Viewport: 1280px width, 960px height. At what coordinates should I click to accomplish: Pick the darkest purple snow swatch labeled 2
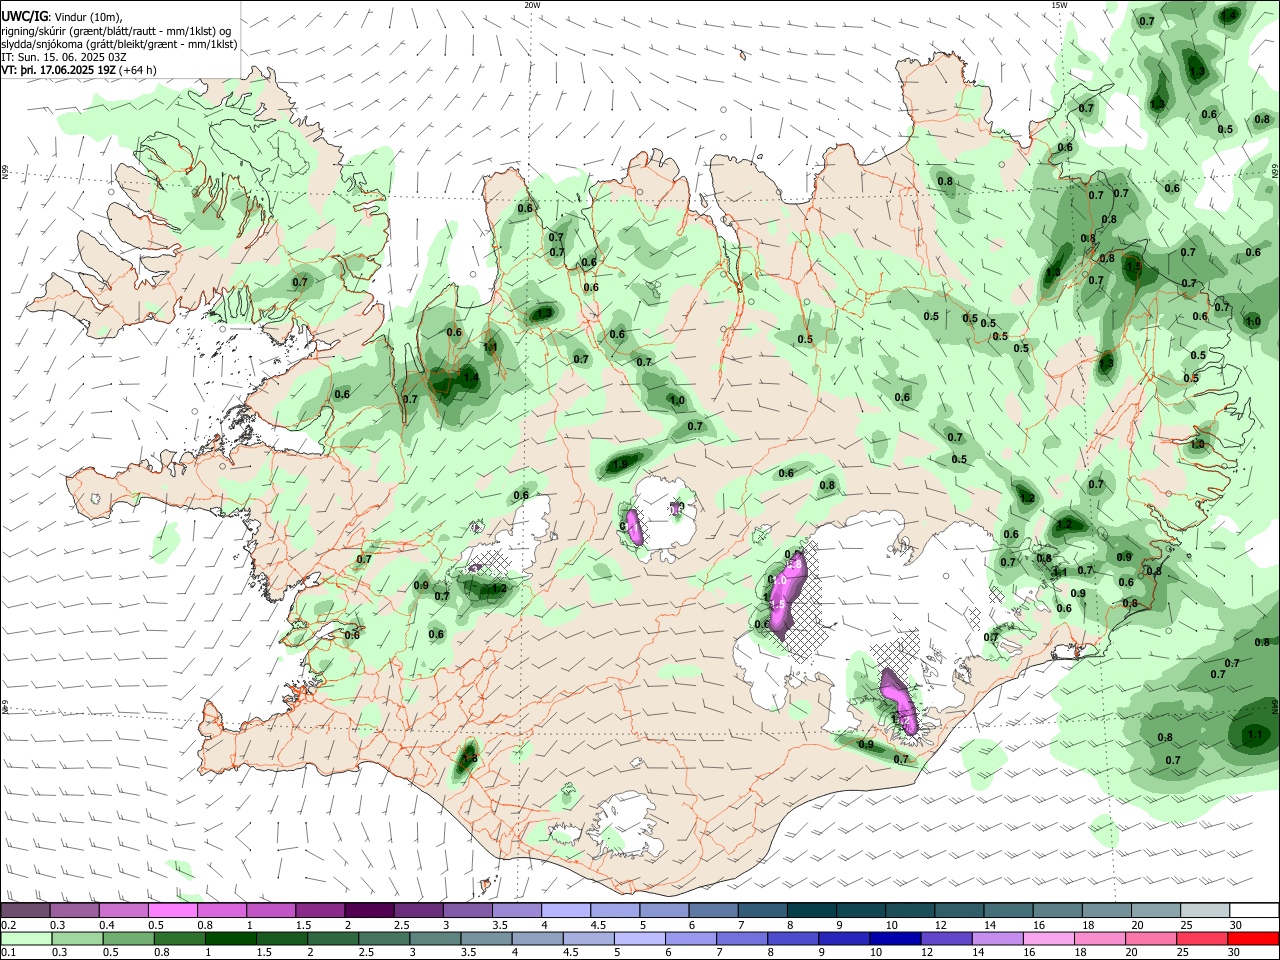coord(369,911)
